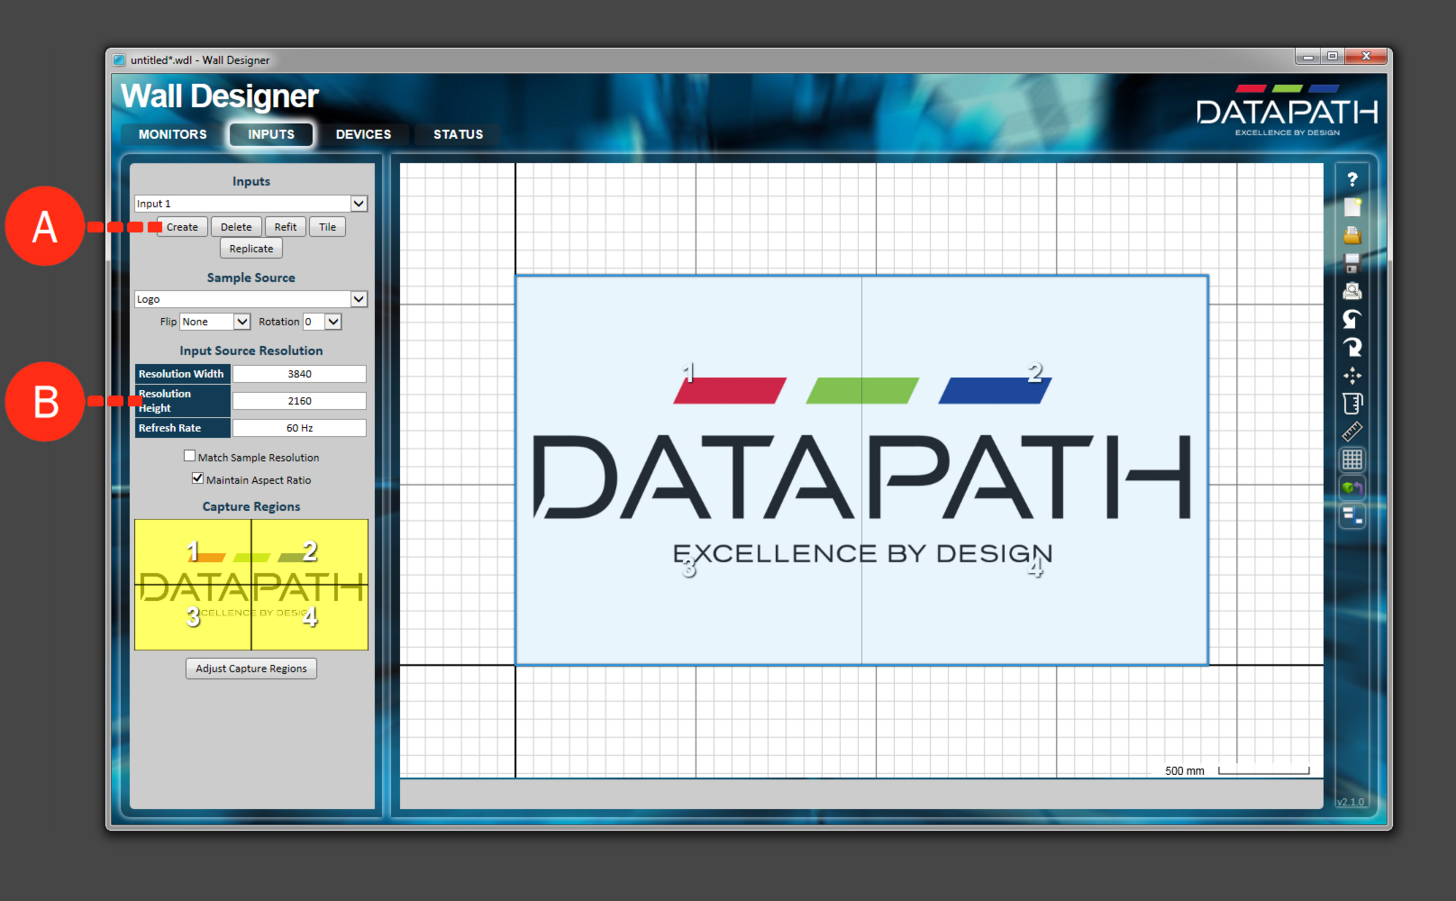Undo the last action
The width and height of the screenshot is (1456, 901).
(1352, 319)
